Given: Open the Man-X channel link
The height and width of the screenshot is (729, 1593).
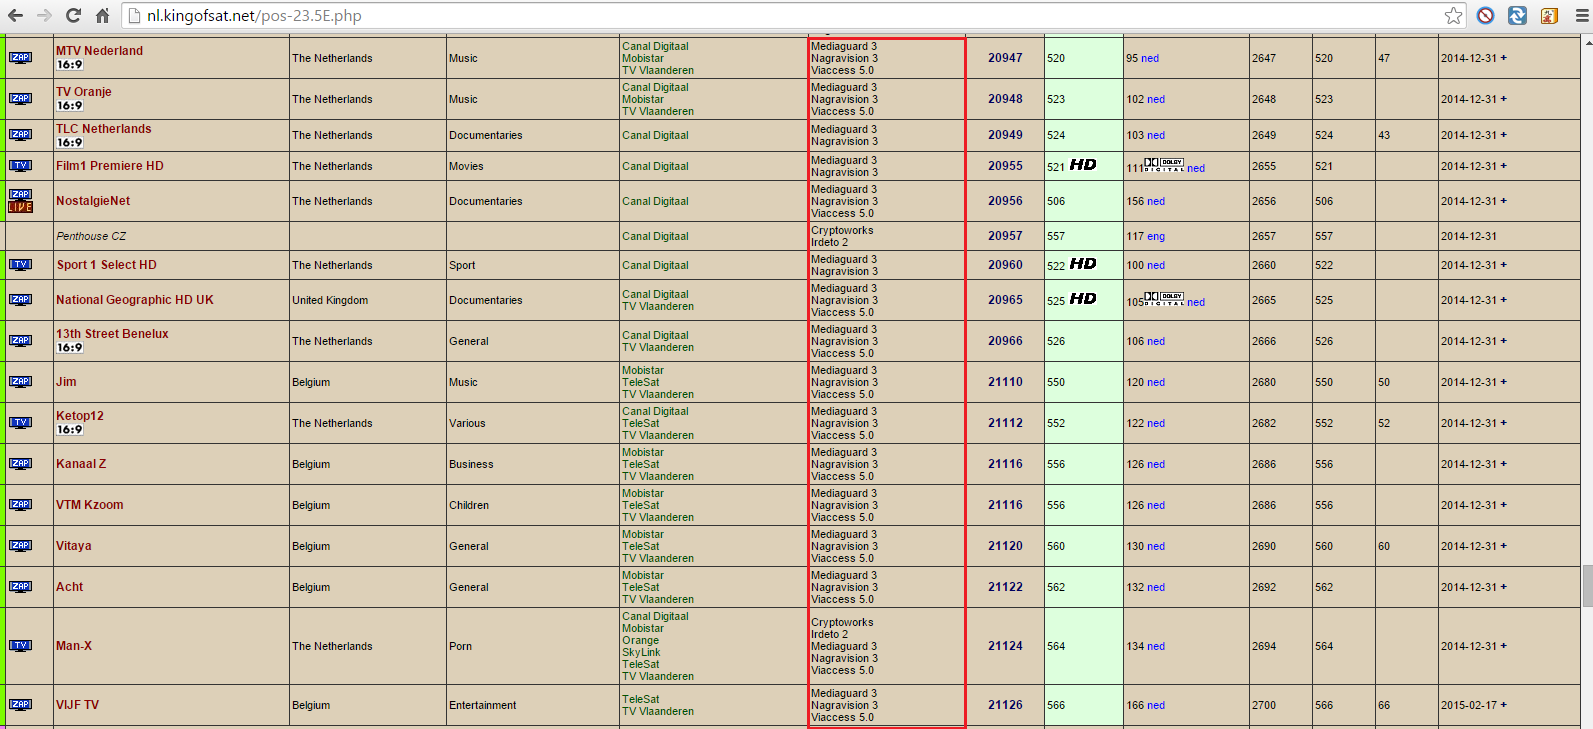Looking at the screenshot, I should [x=74, y=646].
